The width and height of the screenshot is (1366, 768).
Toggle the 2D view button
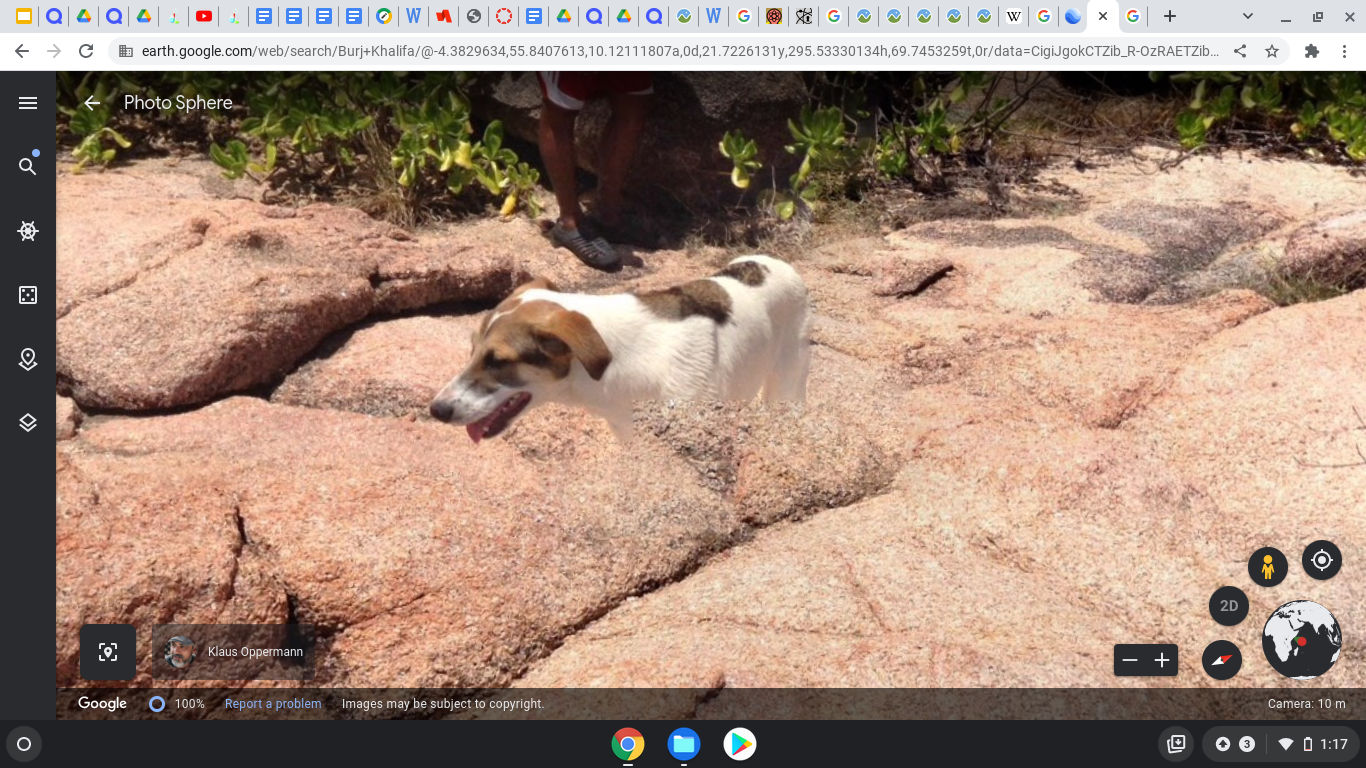pyautogui.click(x=1229, y=606)
